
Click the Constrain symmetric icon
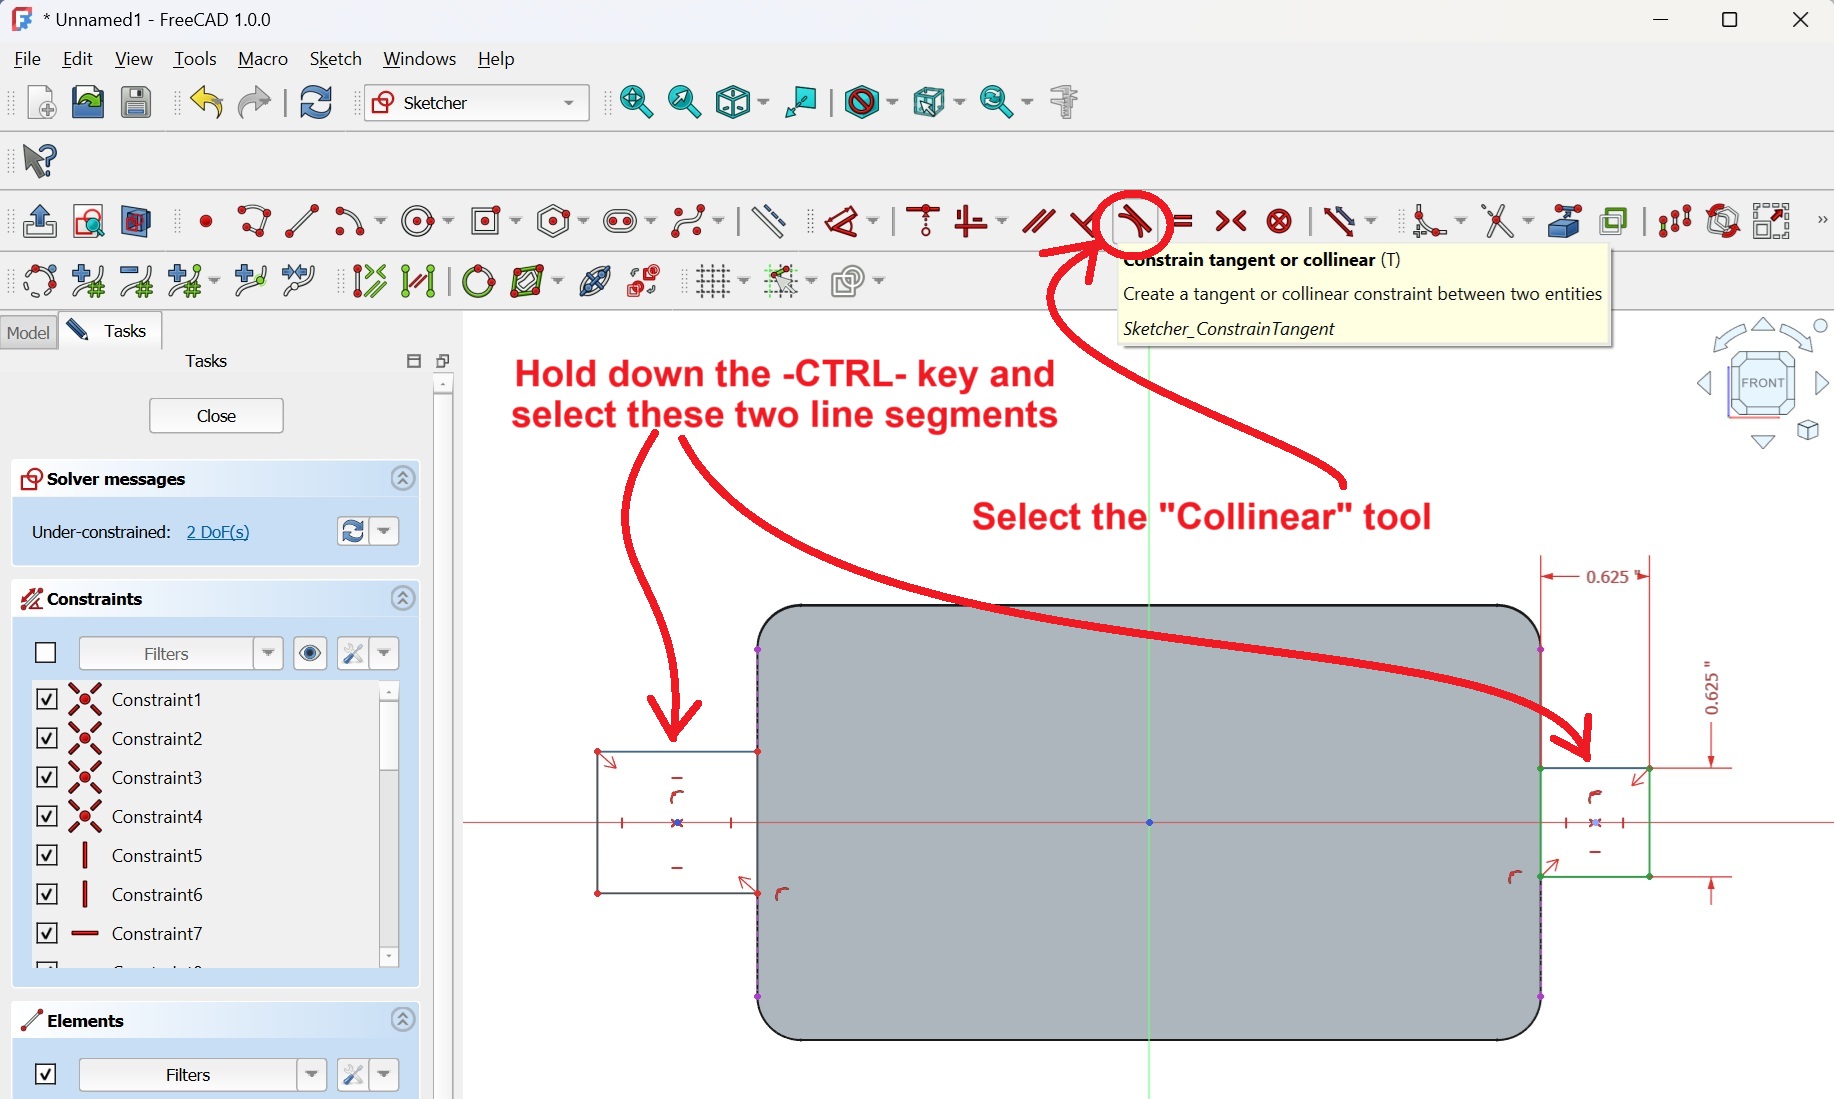[1231, 221]
